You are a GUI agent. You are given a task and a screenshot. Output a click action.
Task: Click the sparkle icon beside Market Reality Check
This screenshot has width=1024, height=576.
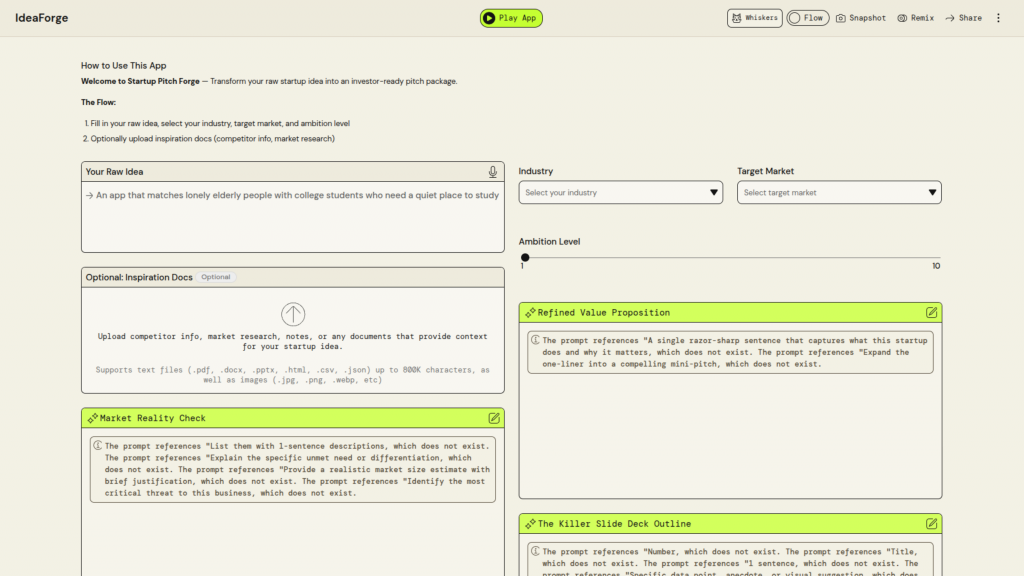(91, 418)
